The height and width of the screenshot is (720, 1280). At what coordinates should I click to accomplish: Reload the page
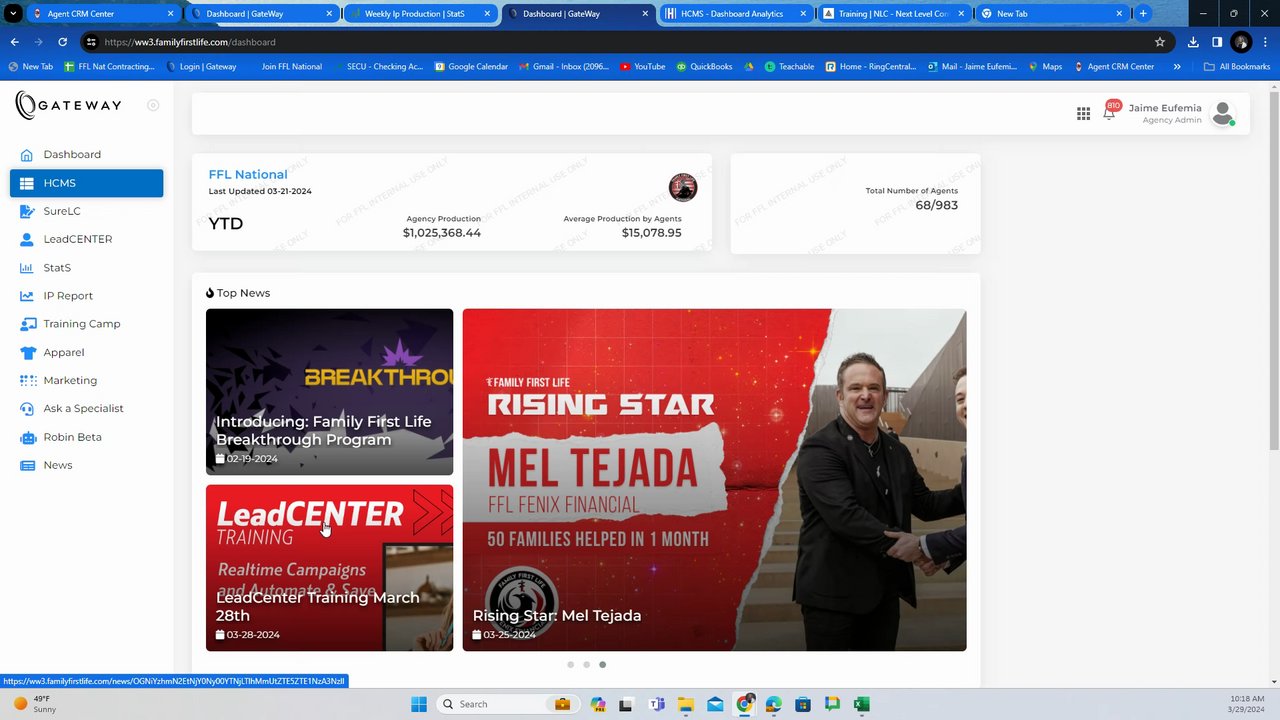62,42
